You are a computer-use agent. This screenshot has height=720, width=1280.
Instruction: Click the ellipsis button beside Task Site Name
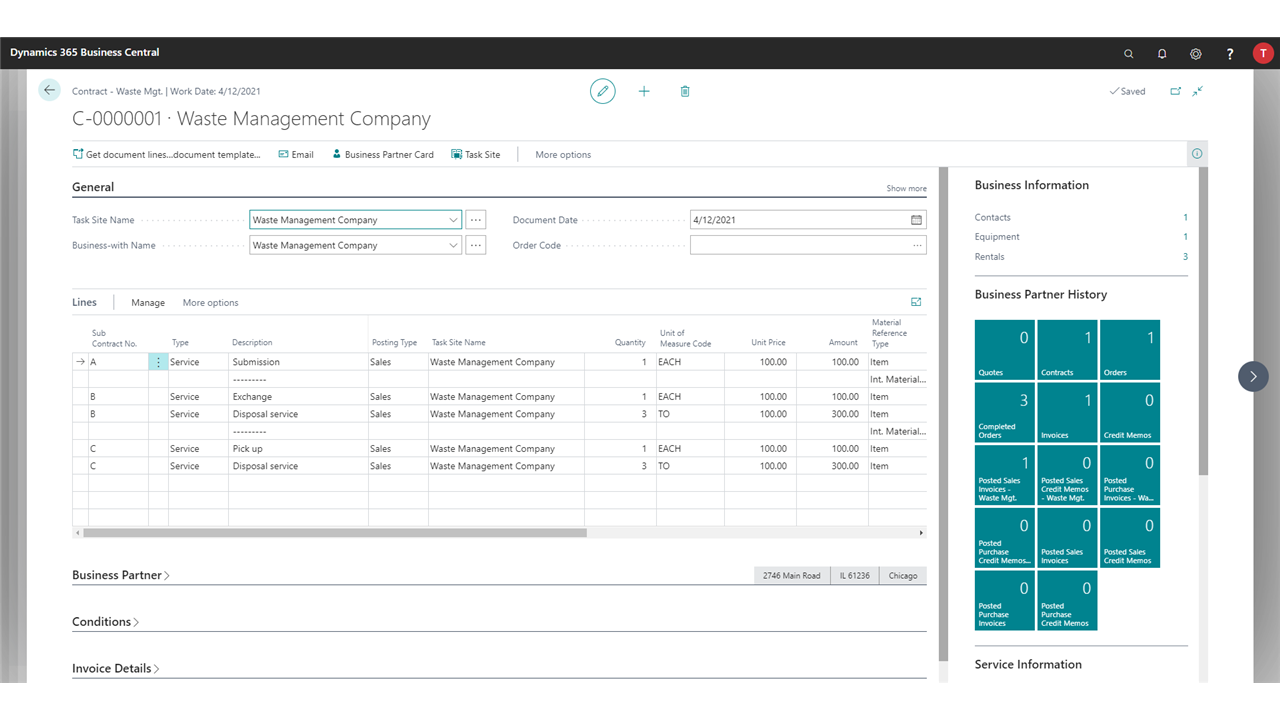pyautogui.click(x=476, y=220)
